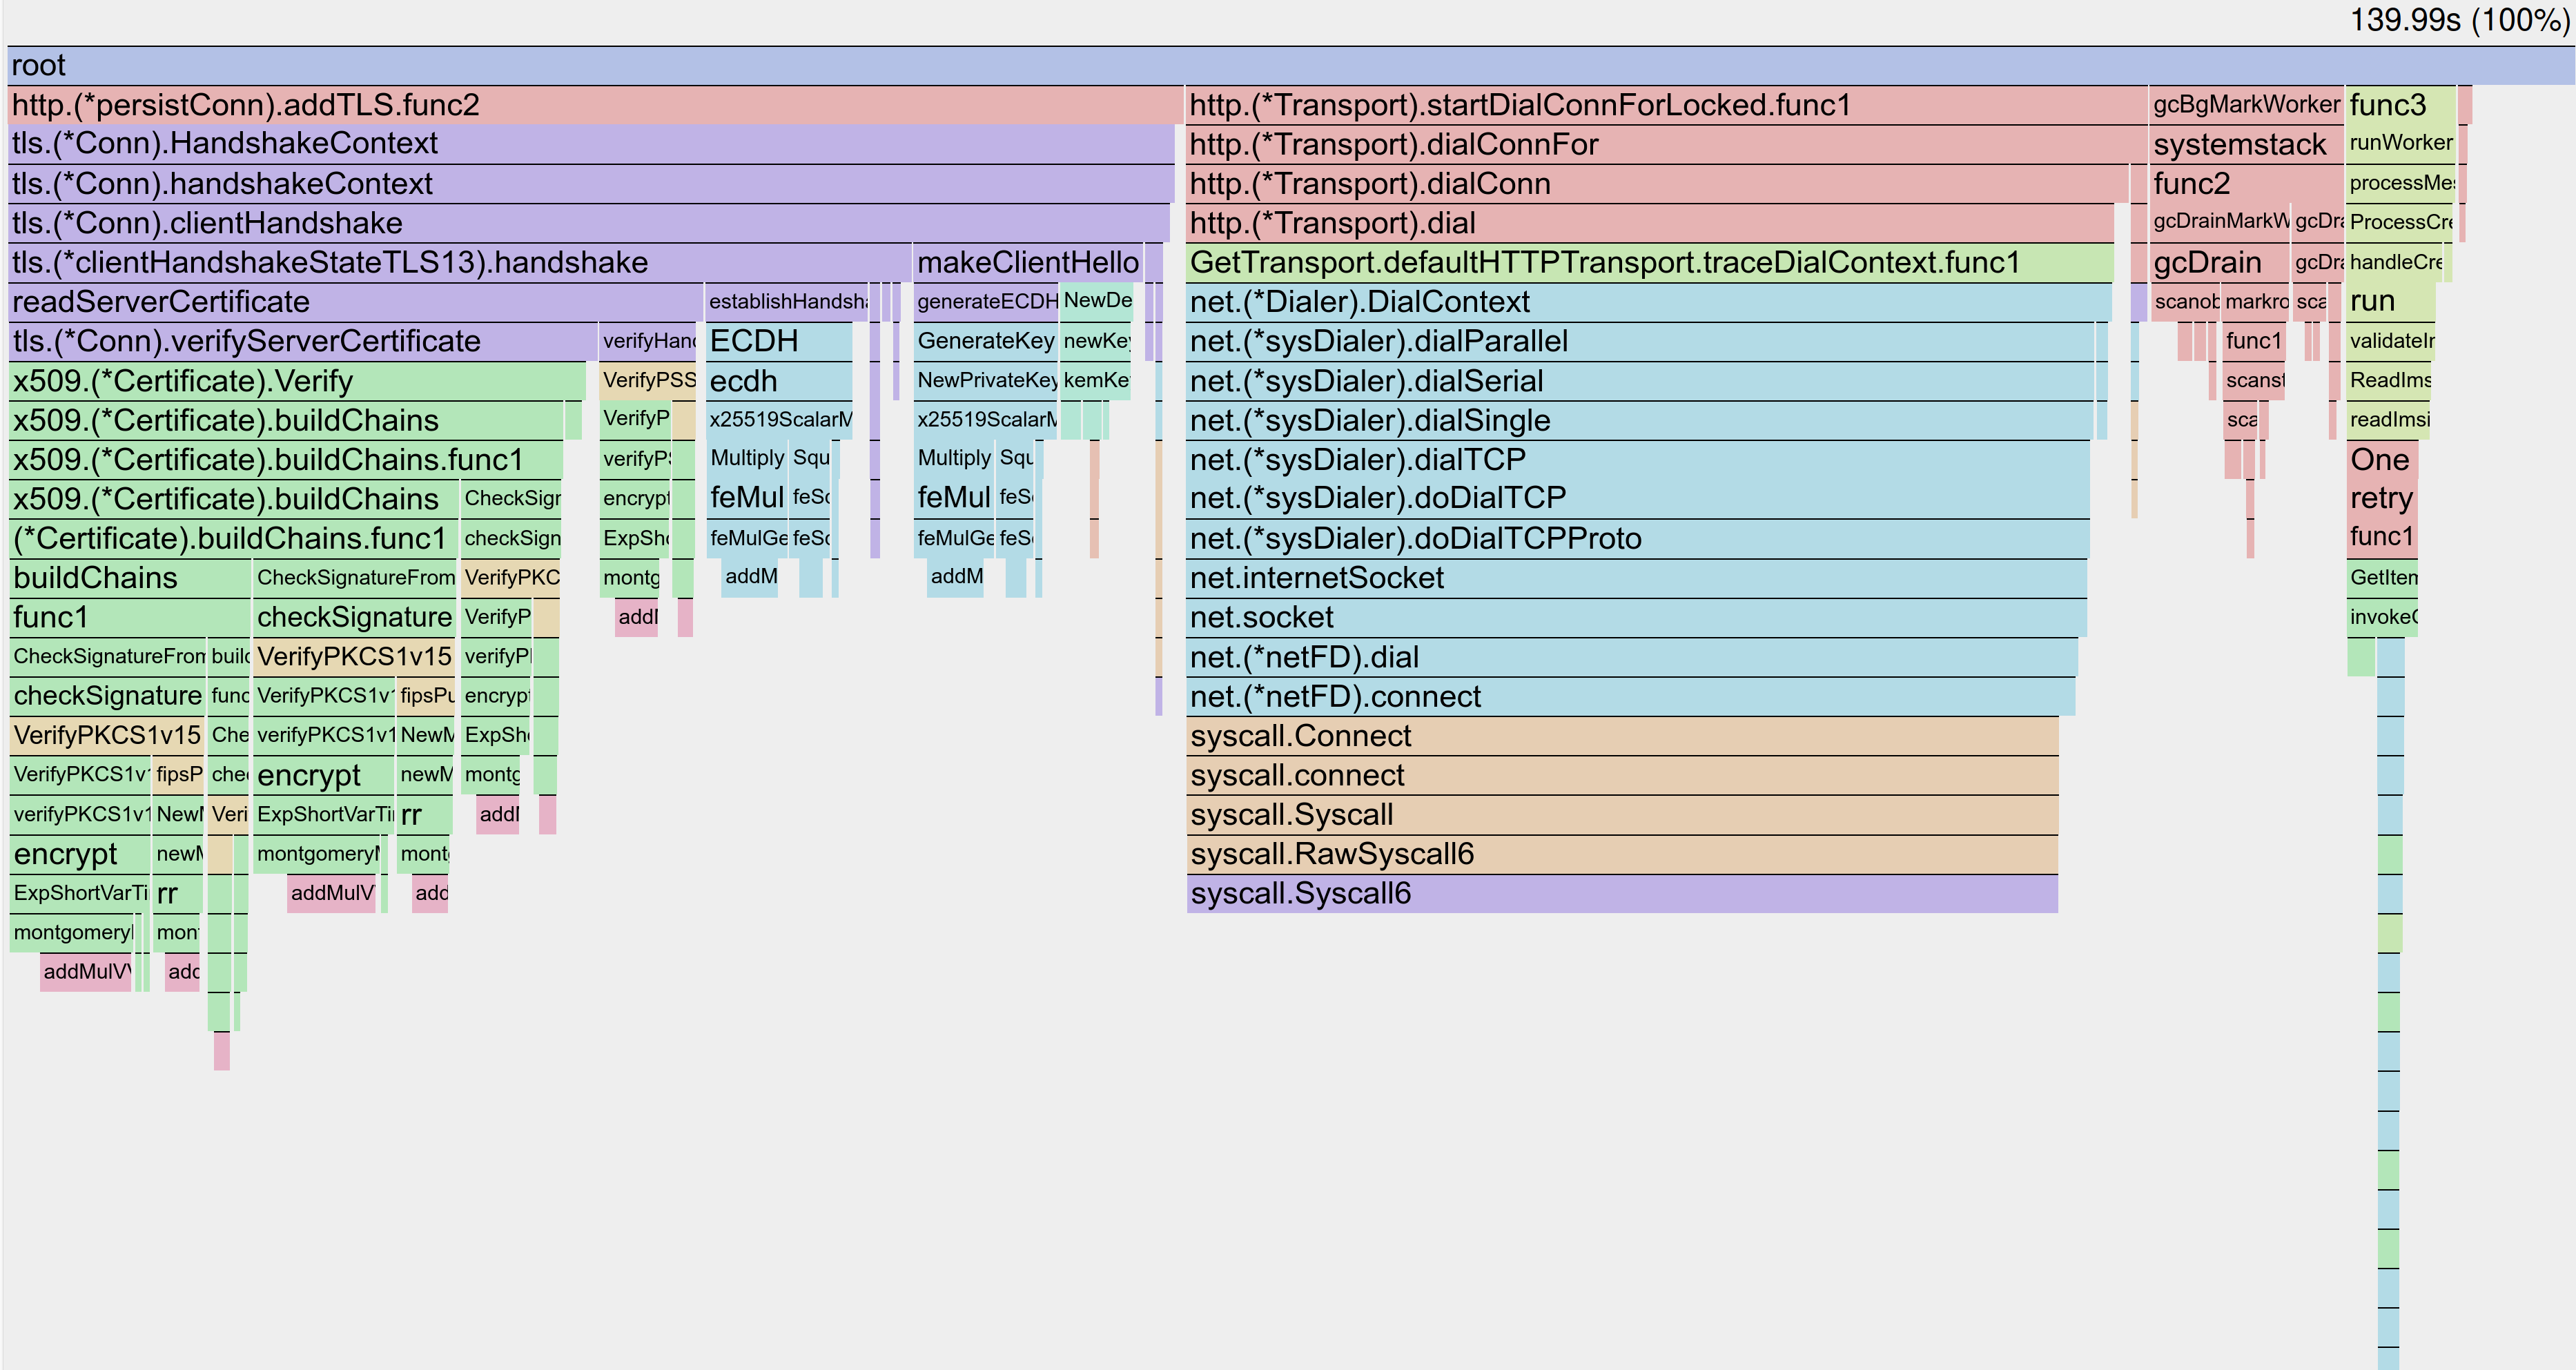Viewport: 2576px width, 1370px height.
Task: Select net.(*sysDialer).dialParallel frame
Action: point(1640,342)
